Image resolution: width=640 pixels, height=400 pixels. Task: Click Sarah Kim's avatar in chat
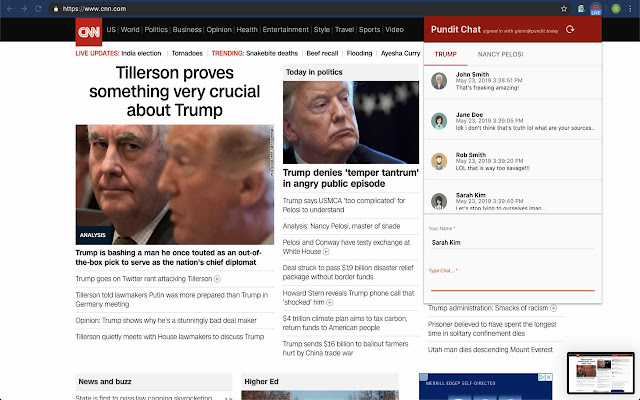pyautogui.click(x=439, y=201)
